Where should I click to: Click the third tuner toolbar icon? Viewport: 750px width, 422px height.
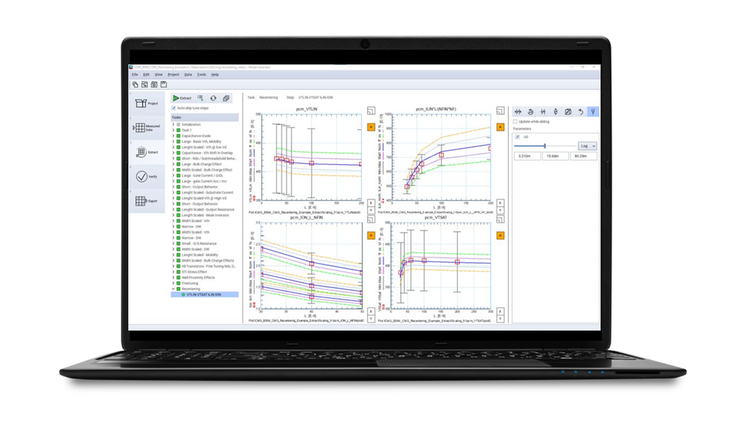pos(543,111)
